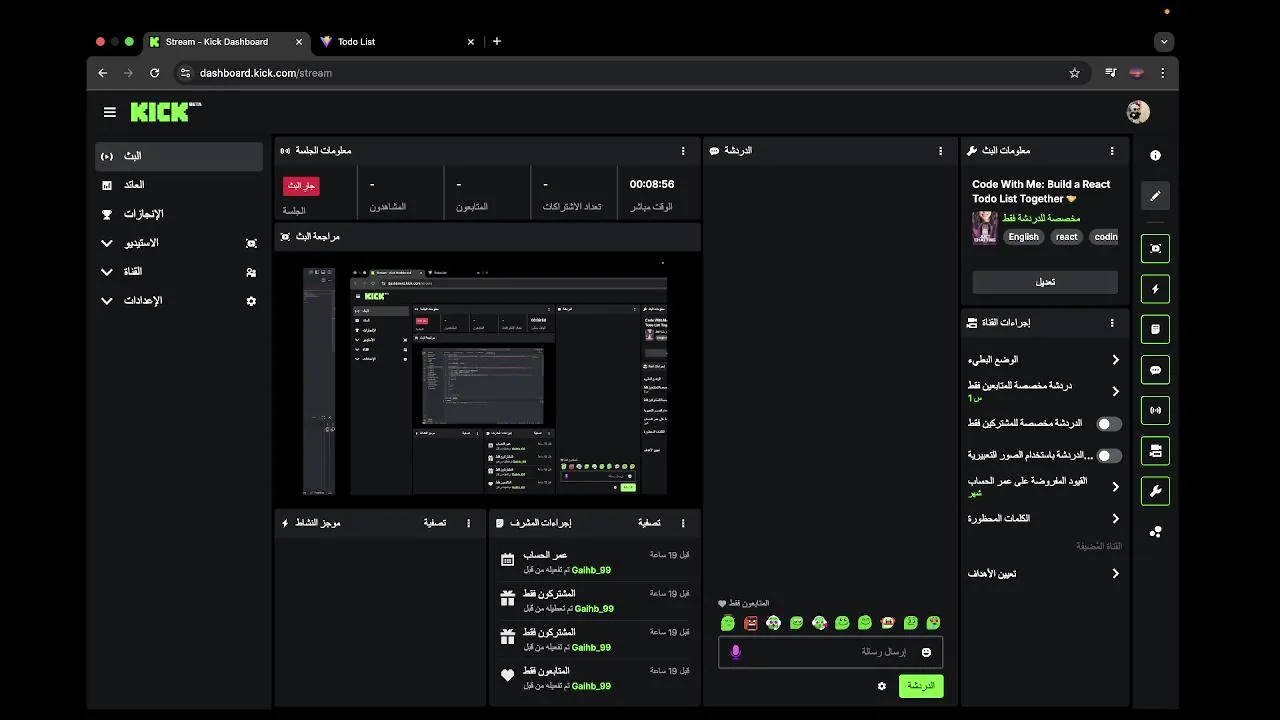Screen dimensions: 1280x720
Task: Enable emote-only chat toggle
Action: 1109,456
